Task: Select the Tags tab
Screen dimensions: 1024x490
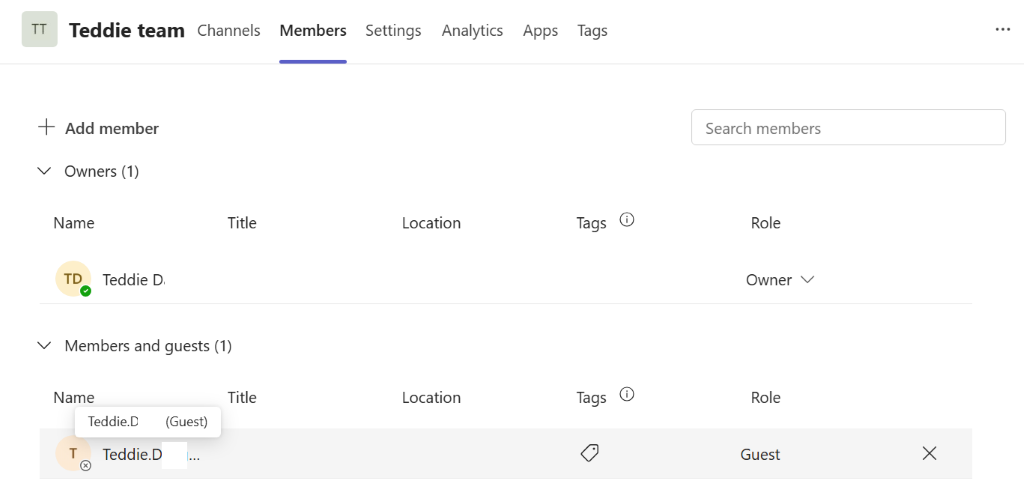Action: point(592,30)
